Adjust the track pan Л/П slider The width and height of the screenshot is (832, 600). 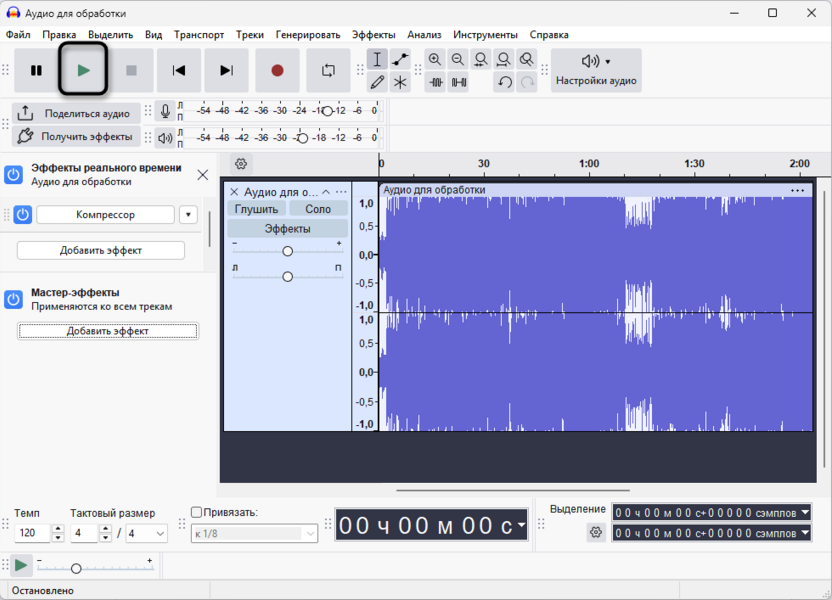pyautogui.click(x=288, y=276)
